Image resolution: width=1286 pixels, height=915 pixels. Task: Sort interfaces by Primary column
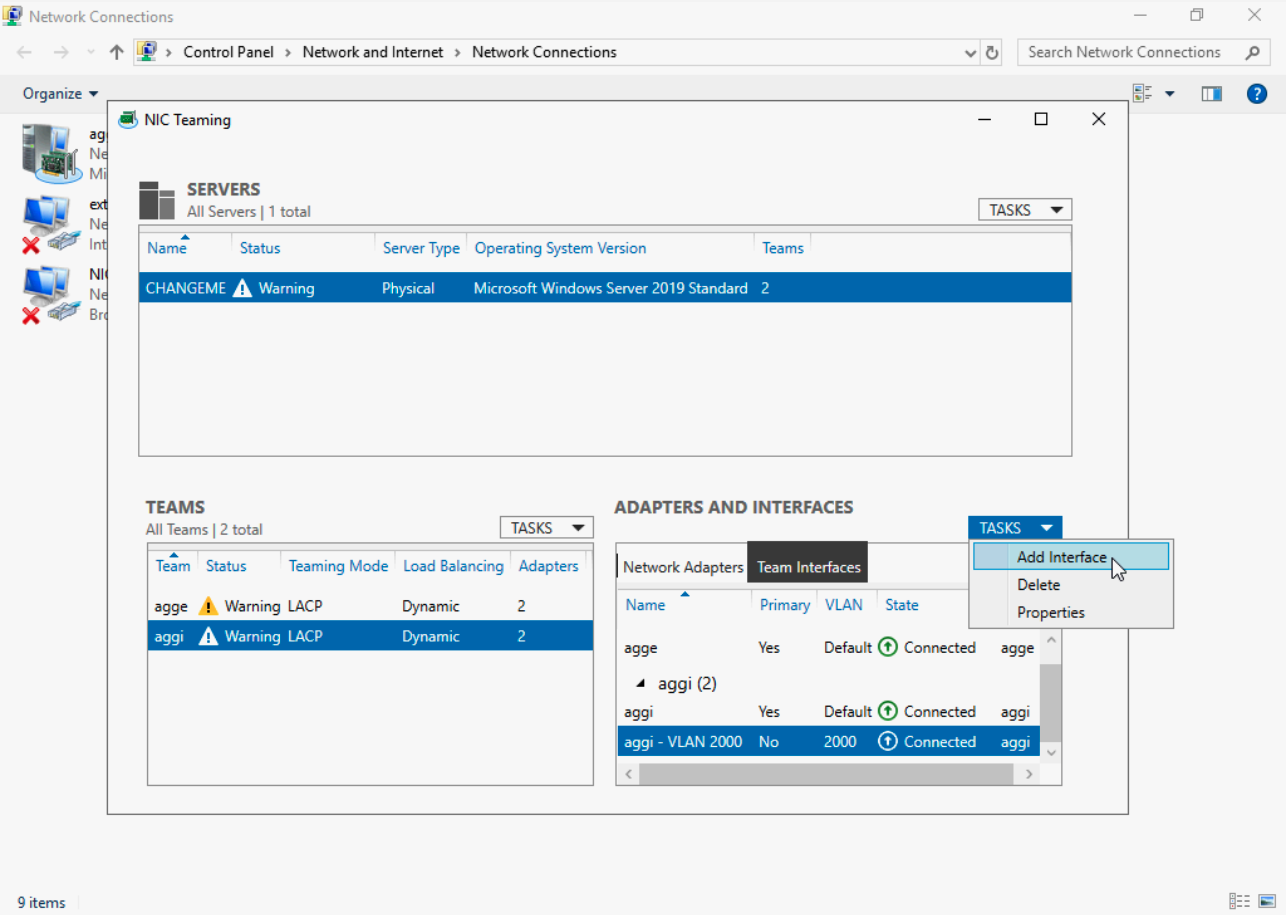pyautogui.click(x=785, y=605)
